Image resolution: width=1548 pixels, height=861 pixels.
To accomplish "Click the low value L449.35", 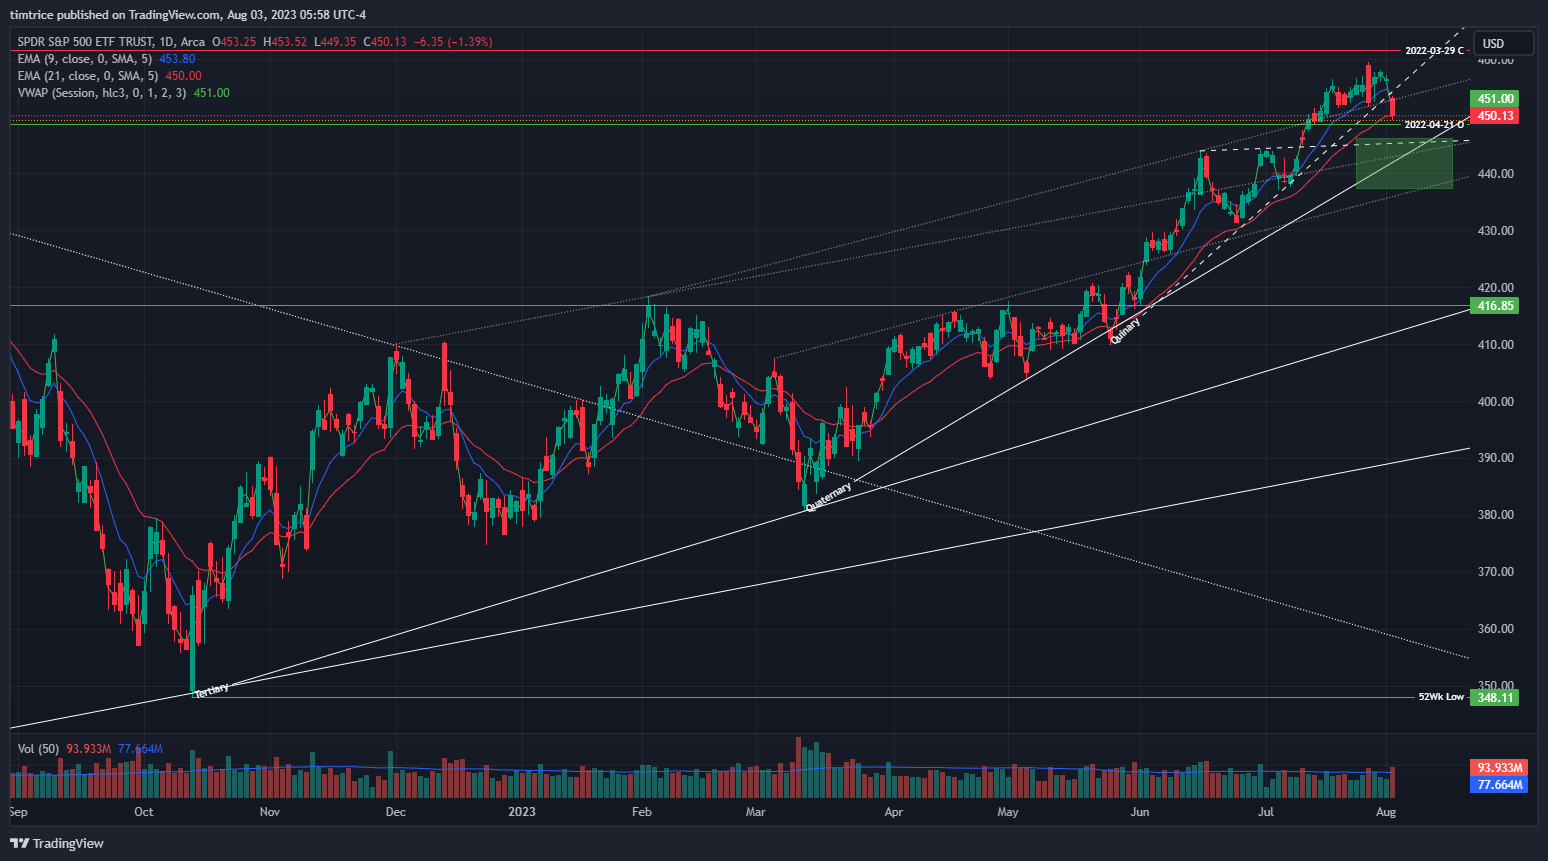I will (335, 42).
